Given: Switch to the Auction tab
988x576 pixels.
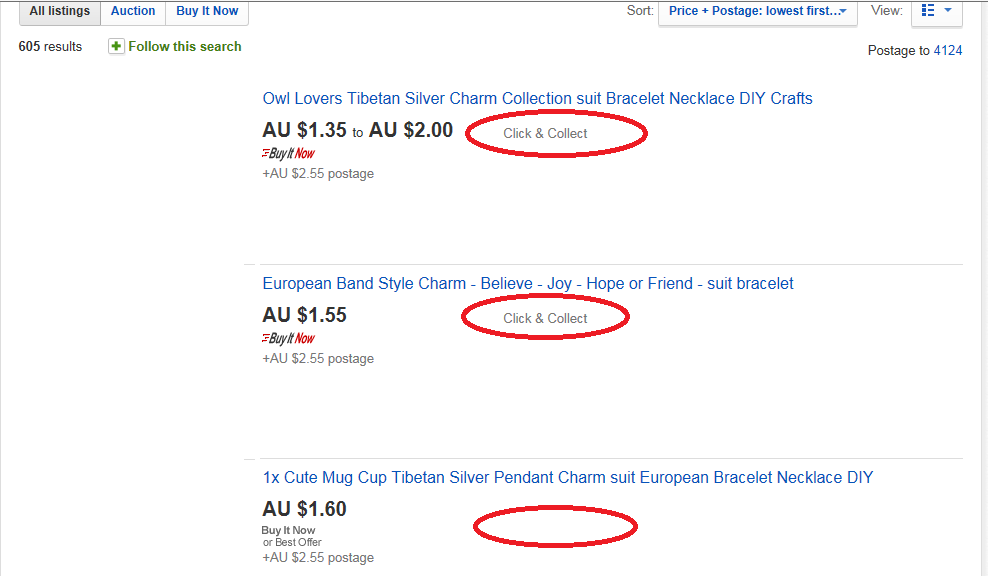Looking at the screenshot, I should click(x=133, y=11).
